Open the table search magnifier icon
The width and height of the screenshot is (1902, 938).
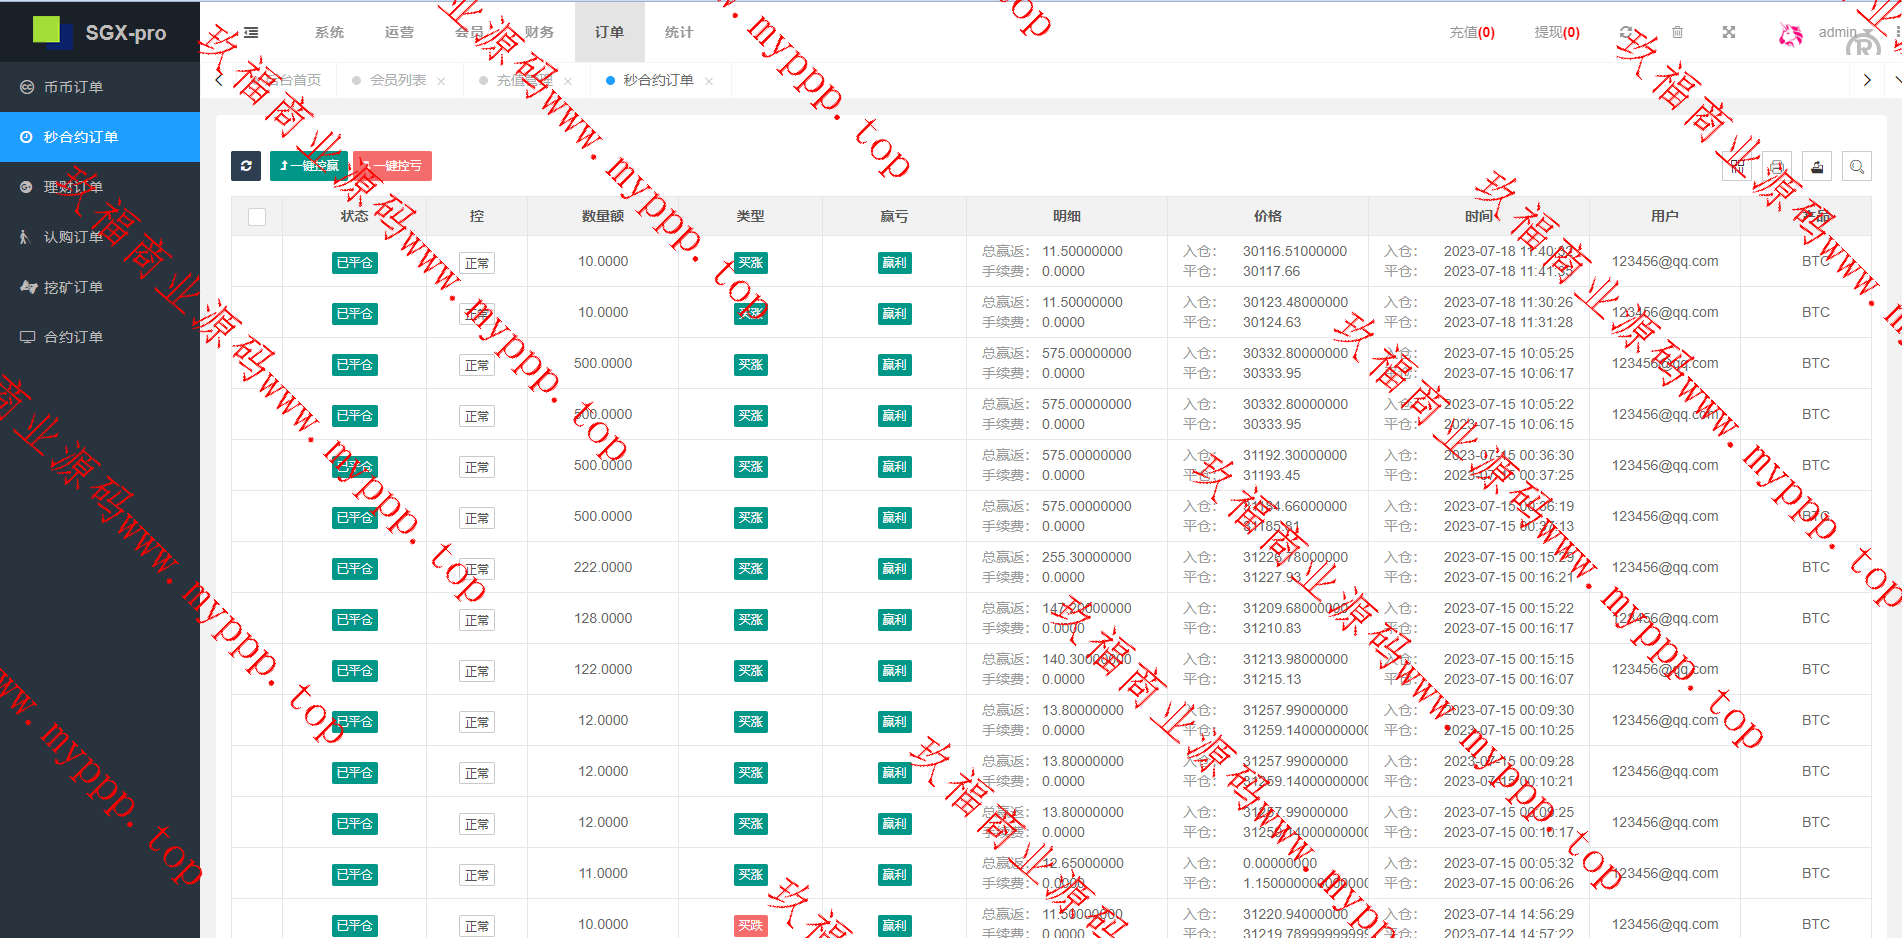[x=1856, y=167]
